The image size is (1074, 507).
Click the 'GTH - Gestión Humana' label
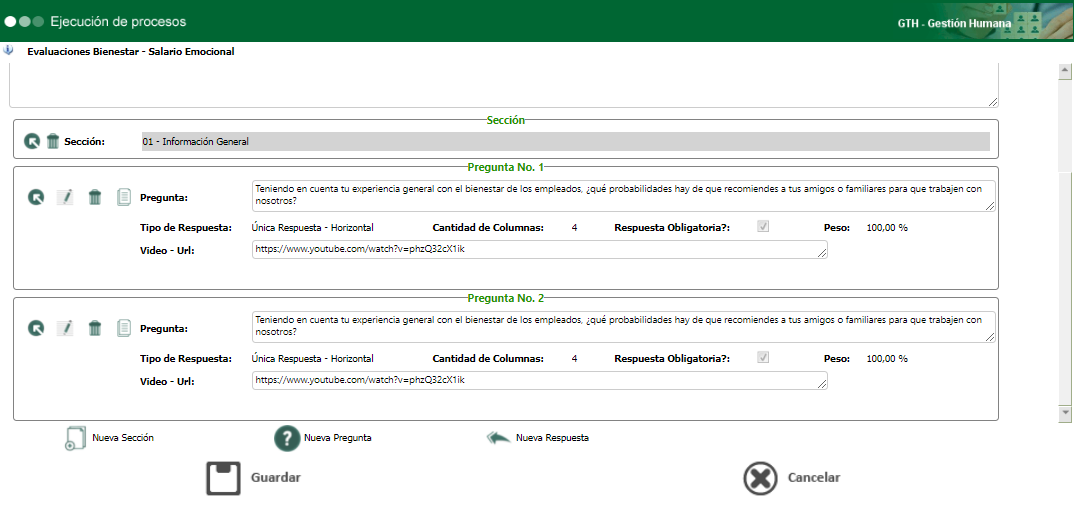(x=954, y=23)
